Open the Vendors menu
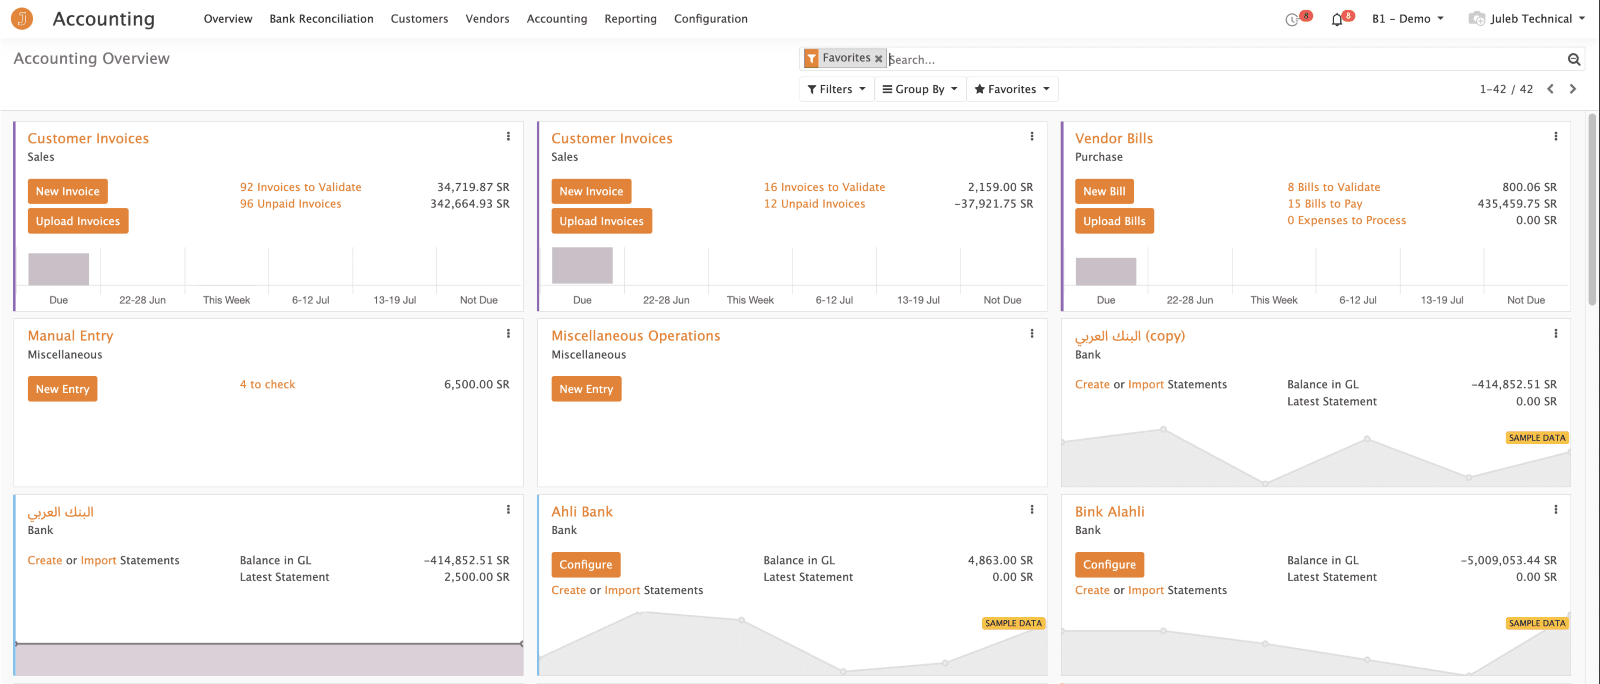1600x684 pixels. tap(487, 19)
